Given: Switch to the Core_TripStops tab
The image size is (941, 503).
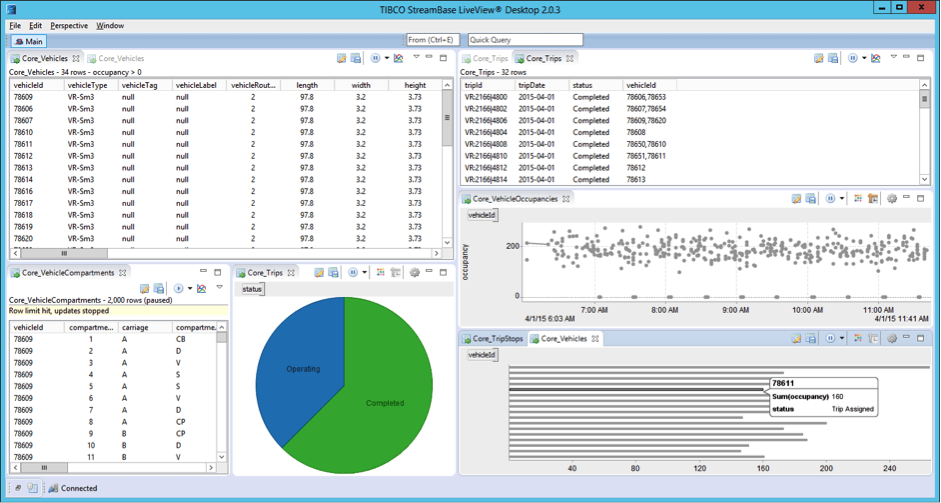Looking at the screenshot, I should (x=492, y=339).
